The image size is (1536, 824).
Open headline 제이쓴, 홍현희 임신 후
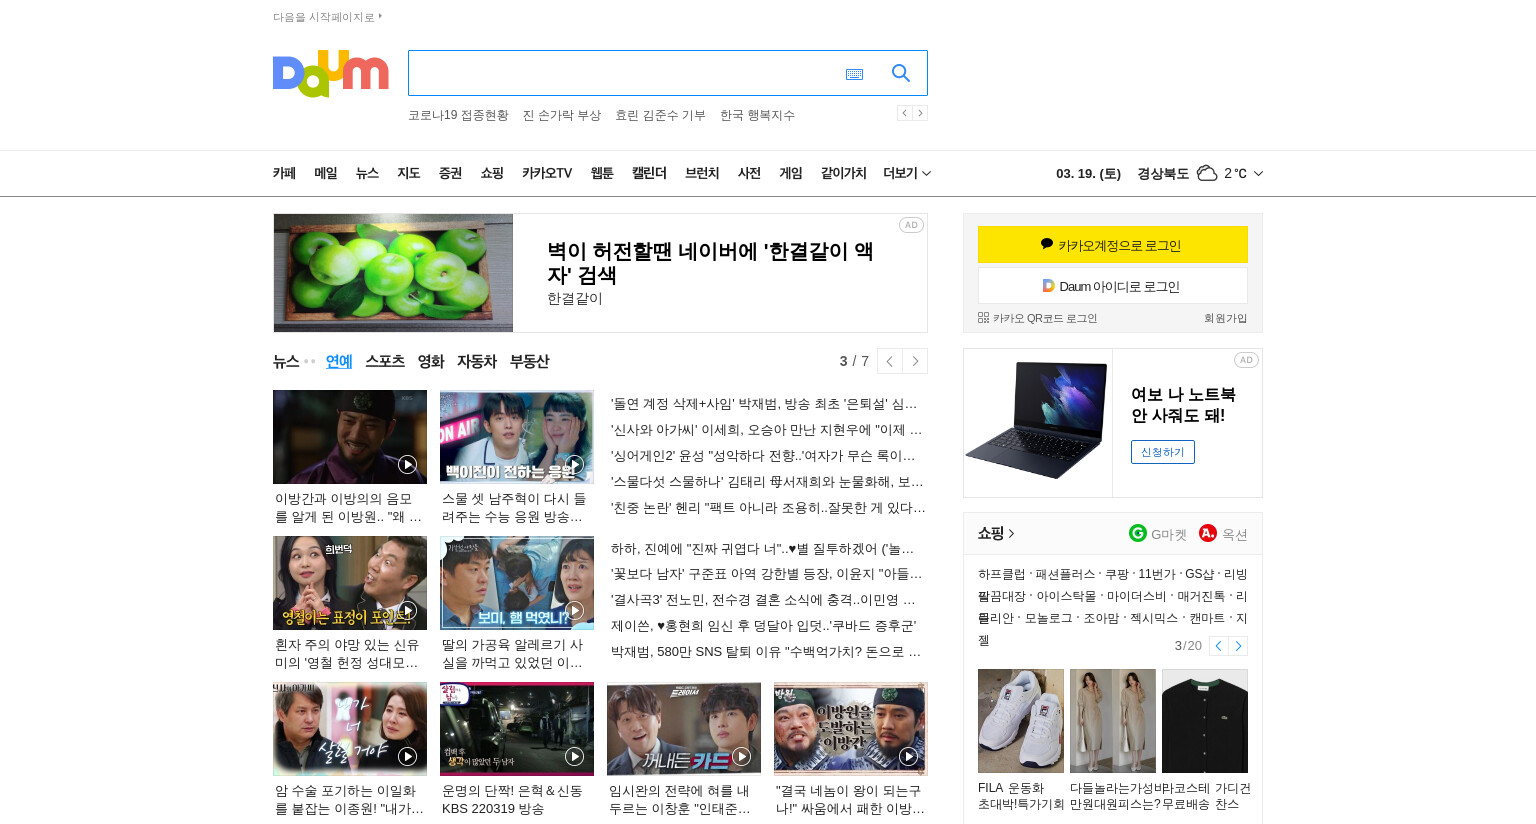763,626
